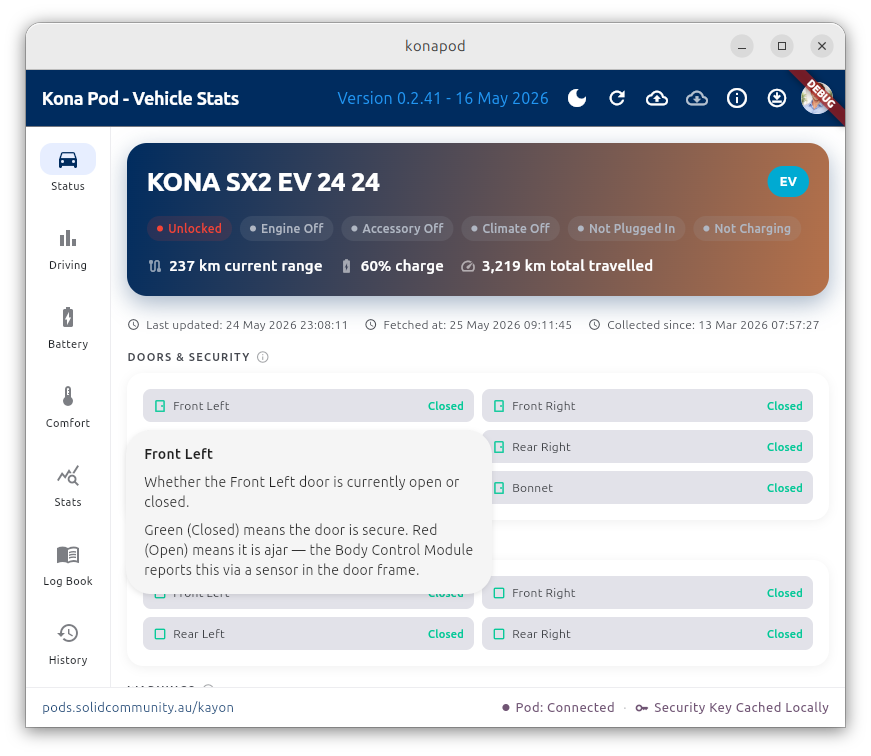Click door icon in Front Right door row
This screenshot has height=756, width=871.
click(x=499, y=406)
